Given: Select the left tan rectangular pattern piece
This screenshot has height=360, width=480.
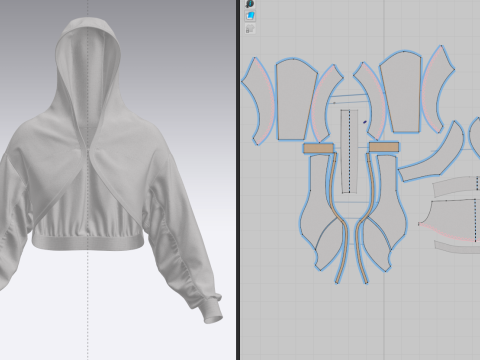Looking at the screenshot, I should [318, 148].
